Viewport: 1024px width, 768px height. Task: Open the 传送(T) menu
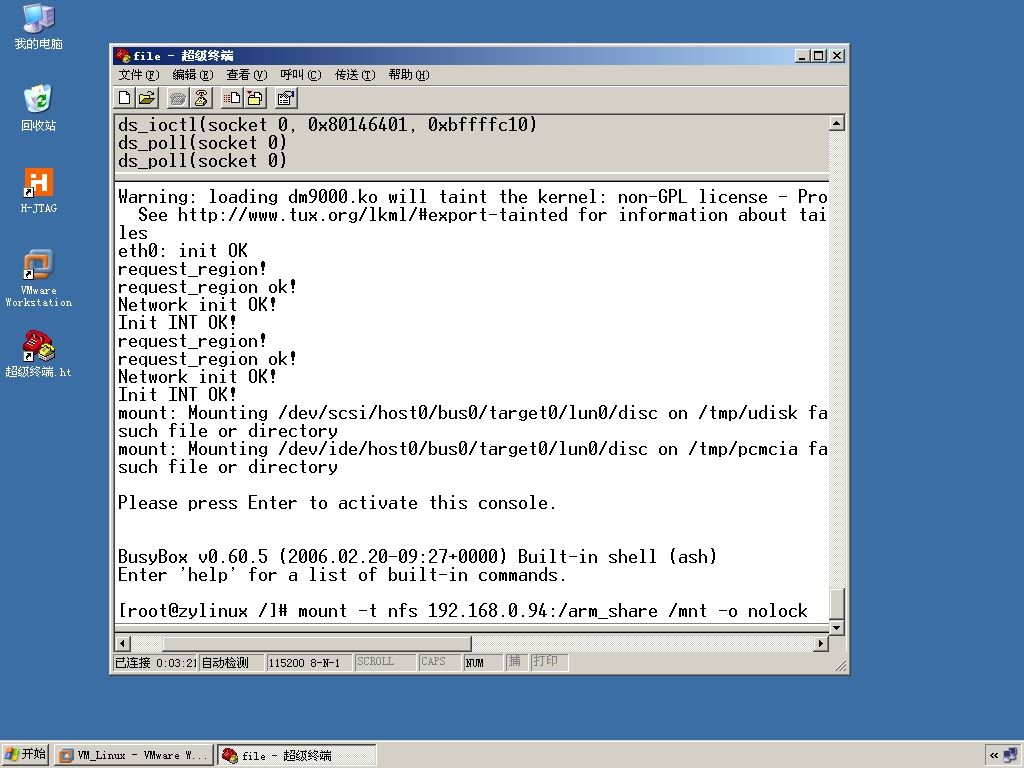[355, 74]
